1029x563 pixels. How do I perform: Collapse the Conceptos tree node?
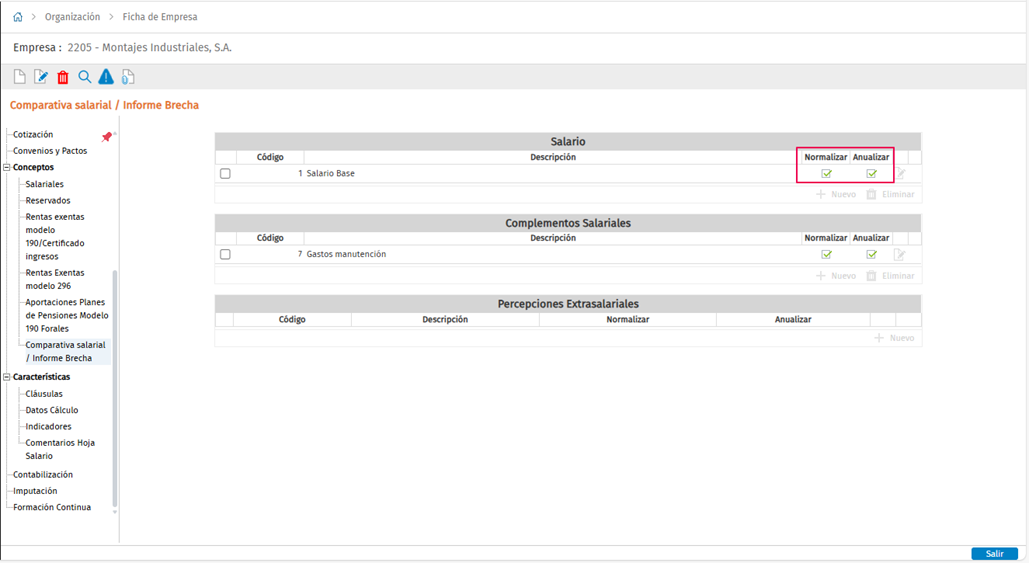coord(7,167)
